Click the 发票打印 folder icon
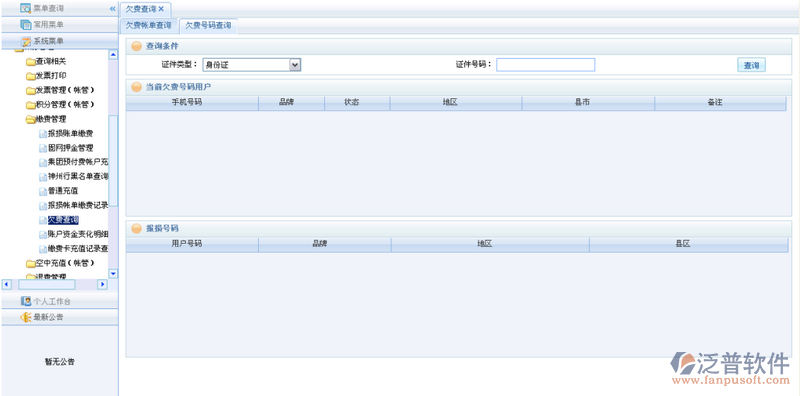 (x=31, y=76)
